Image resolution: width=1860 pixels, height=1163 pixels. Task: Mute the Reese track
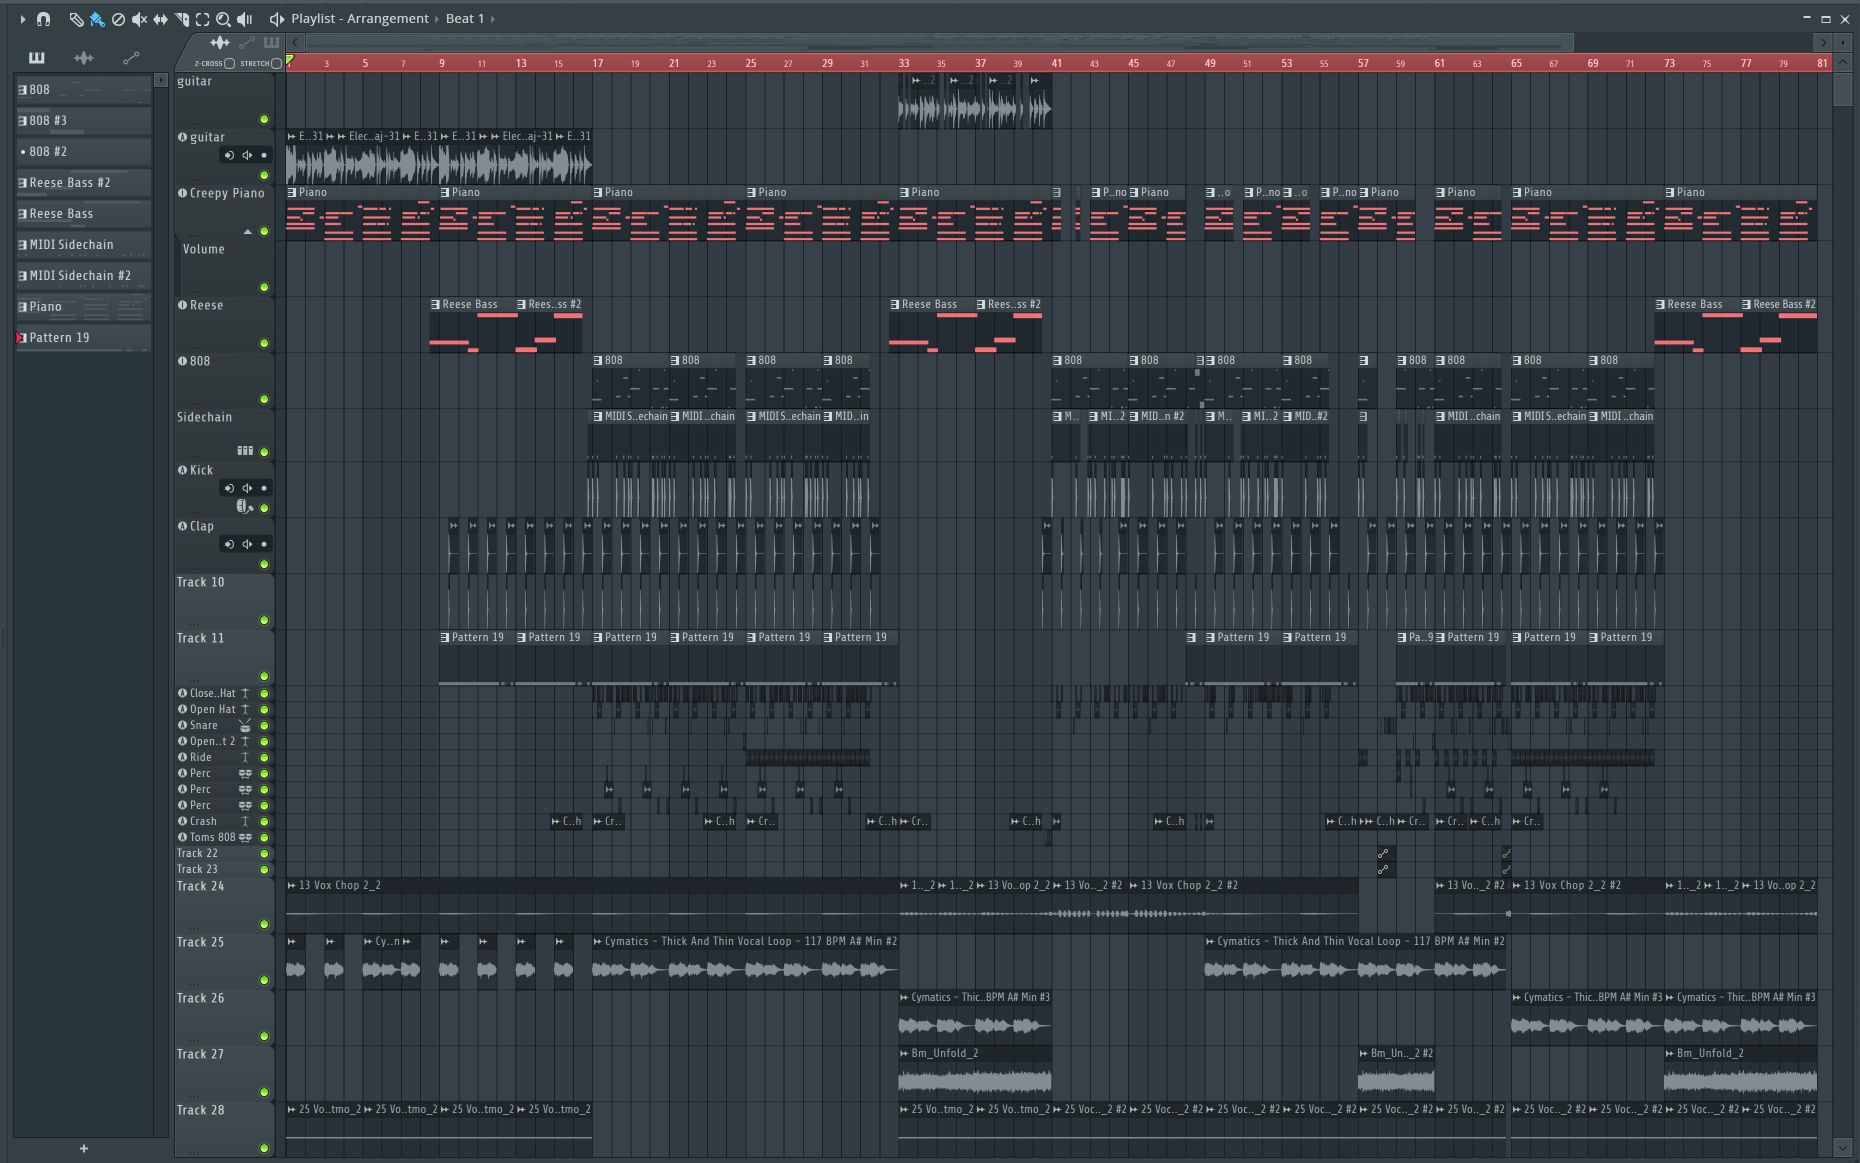pyautogui.click(x=264, y=343)
